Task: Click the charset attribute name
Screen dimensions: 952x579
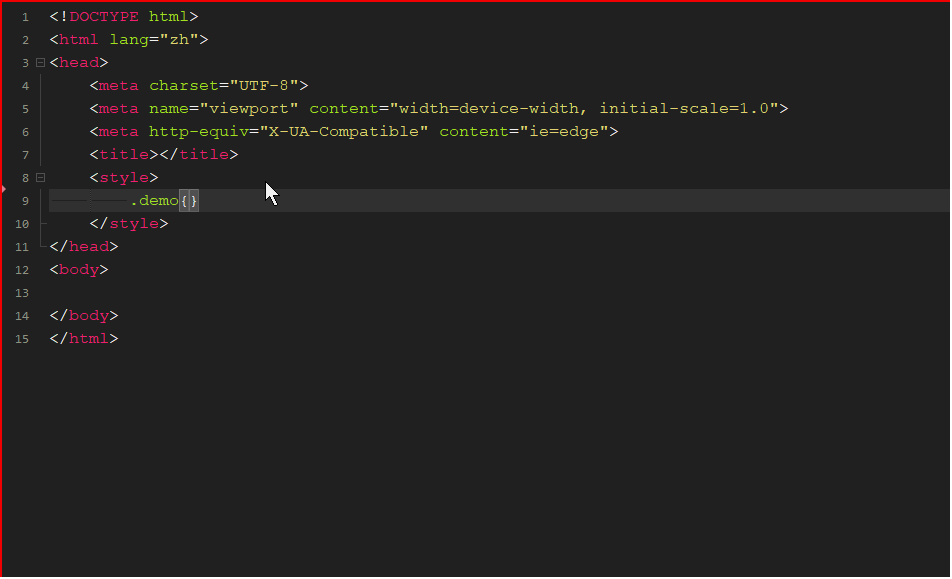Action: point(184,86)
